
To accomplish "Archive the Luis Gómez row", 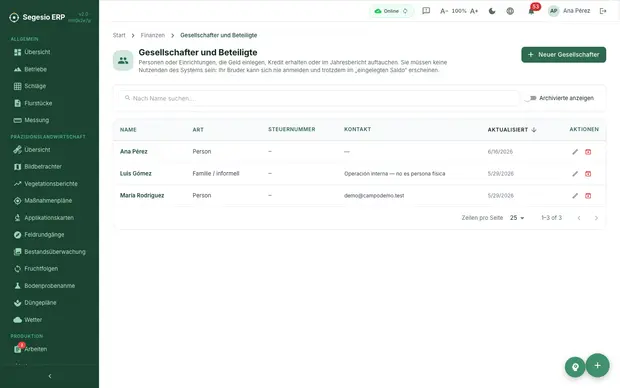I will 588,174.
